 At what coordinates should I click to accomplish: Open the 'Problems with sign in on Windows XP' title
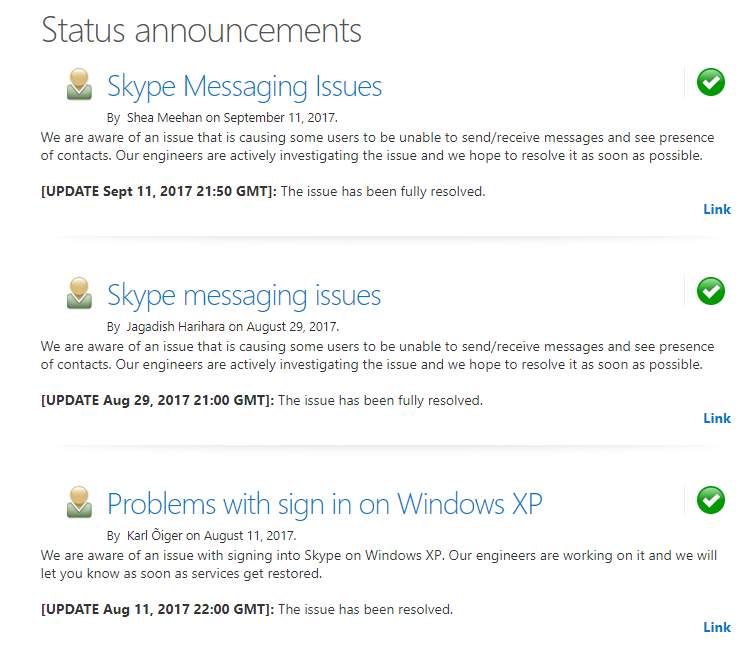coord(325,505)
